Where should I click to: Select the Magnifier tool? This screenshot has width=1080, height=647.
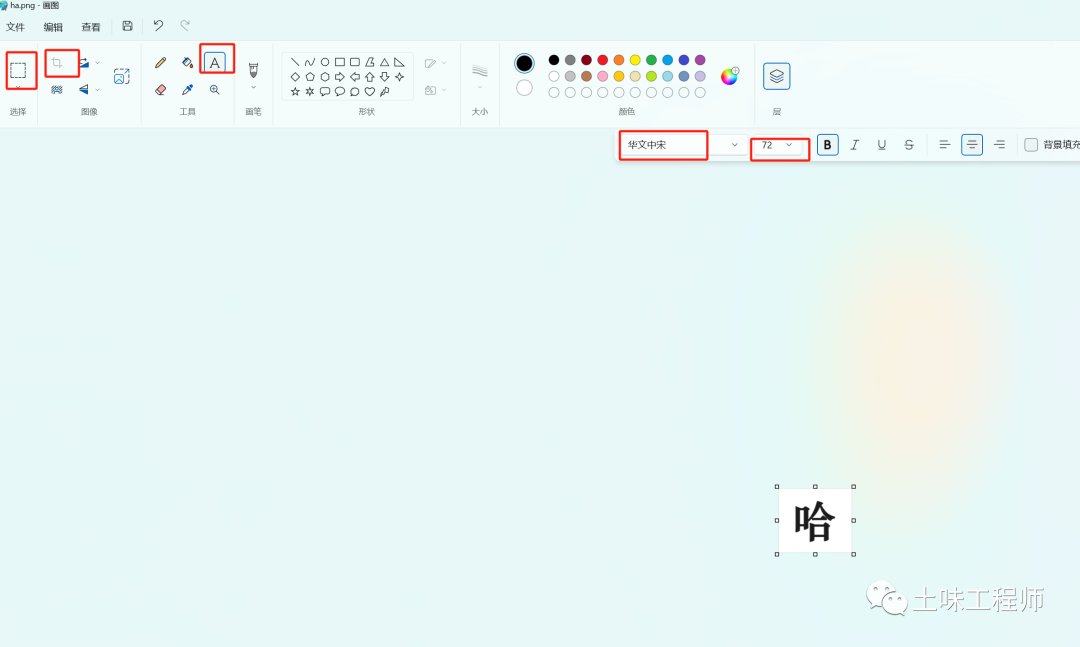pos(216,89)
